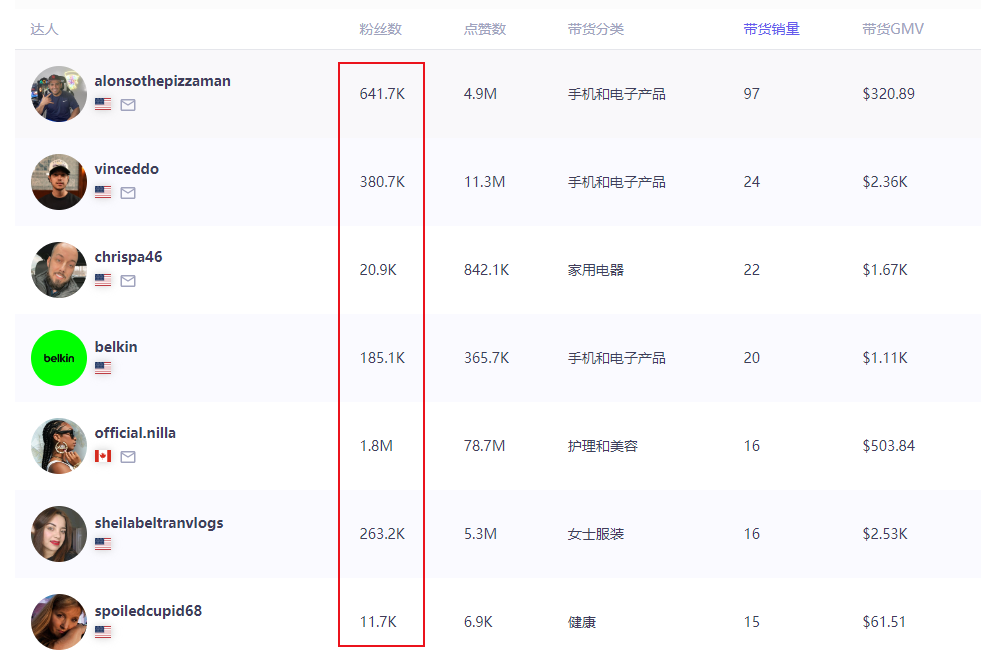Click the email icon under official.nilla
This screenshot has height=666, width=981.
(128, 457)
